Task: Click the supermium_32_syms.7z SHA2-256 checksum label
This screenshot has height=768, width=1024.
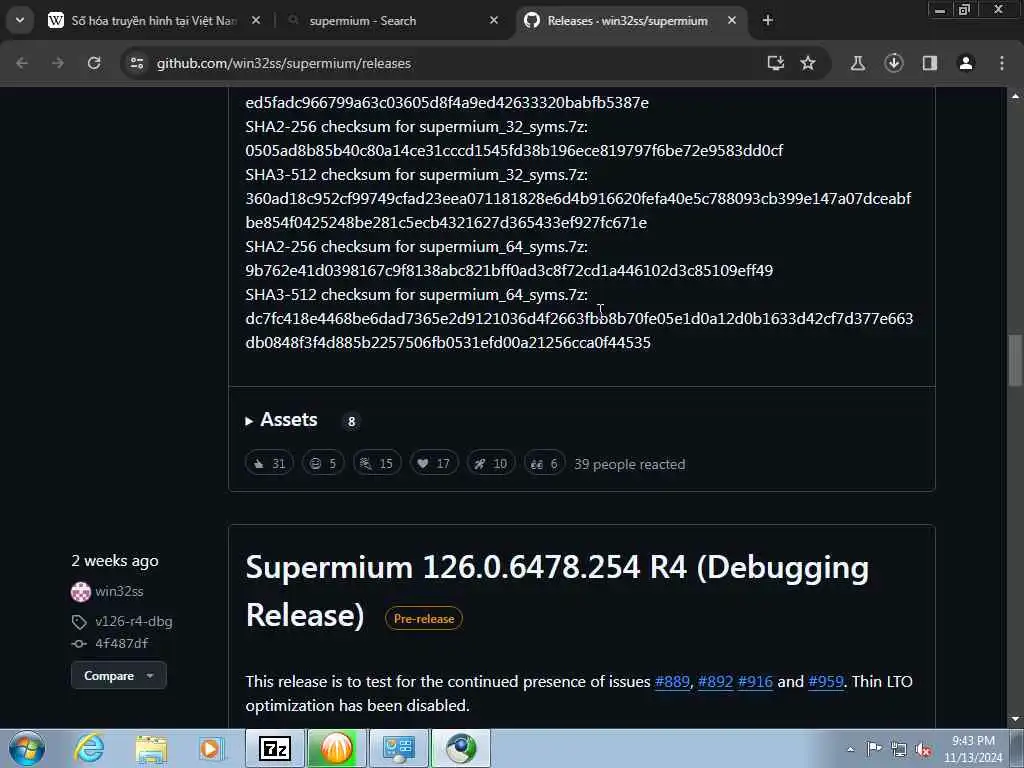Action: pos(417,127)
